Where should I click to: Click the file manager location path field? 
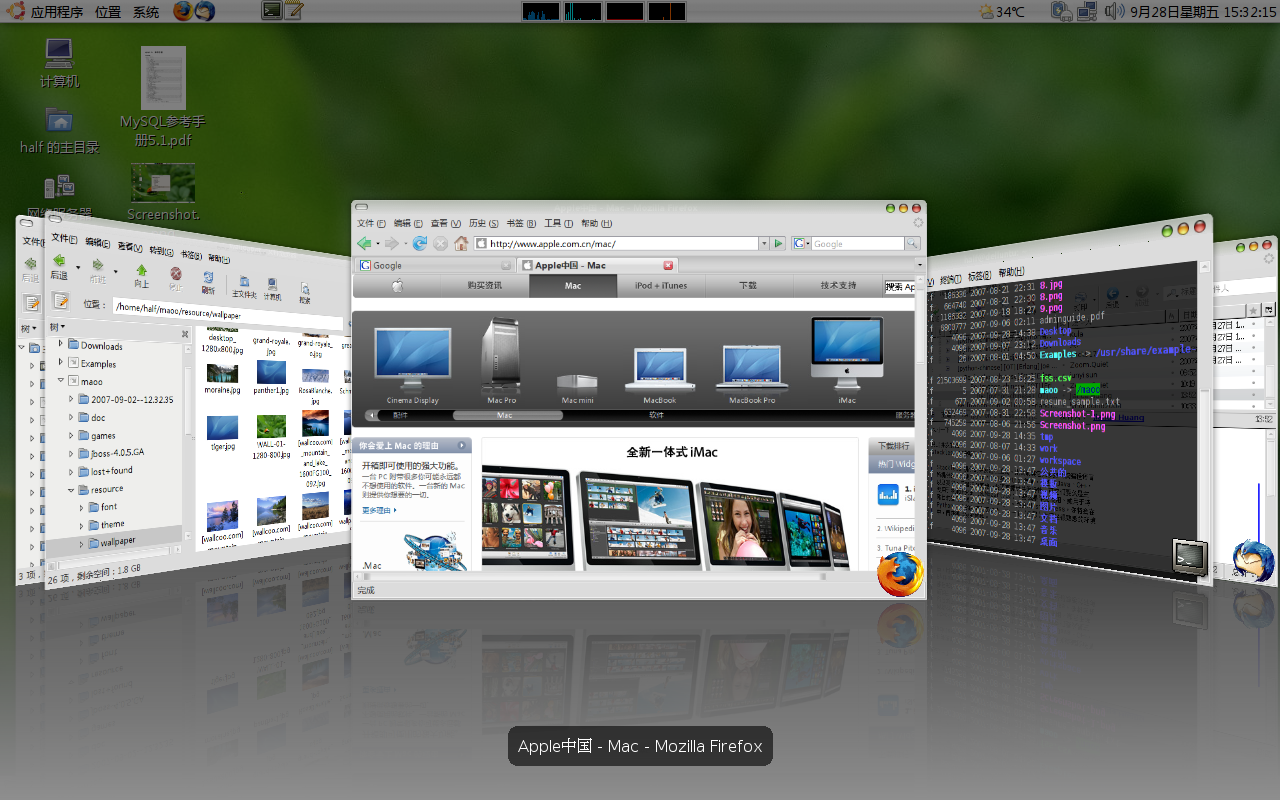[227, 312]
